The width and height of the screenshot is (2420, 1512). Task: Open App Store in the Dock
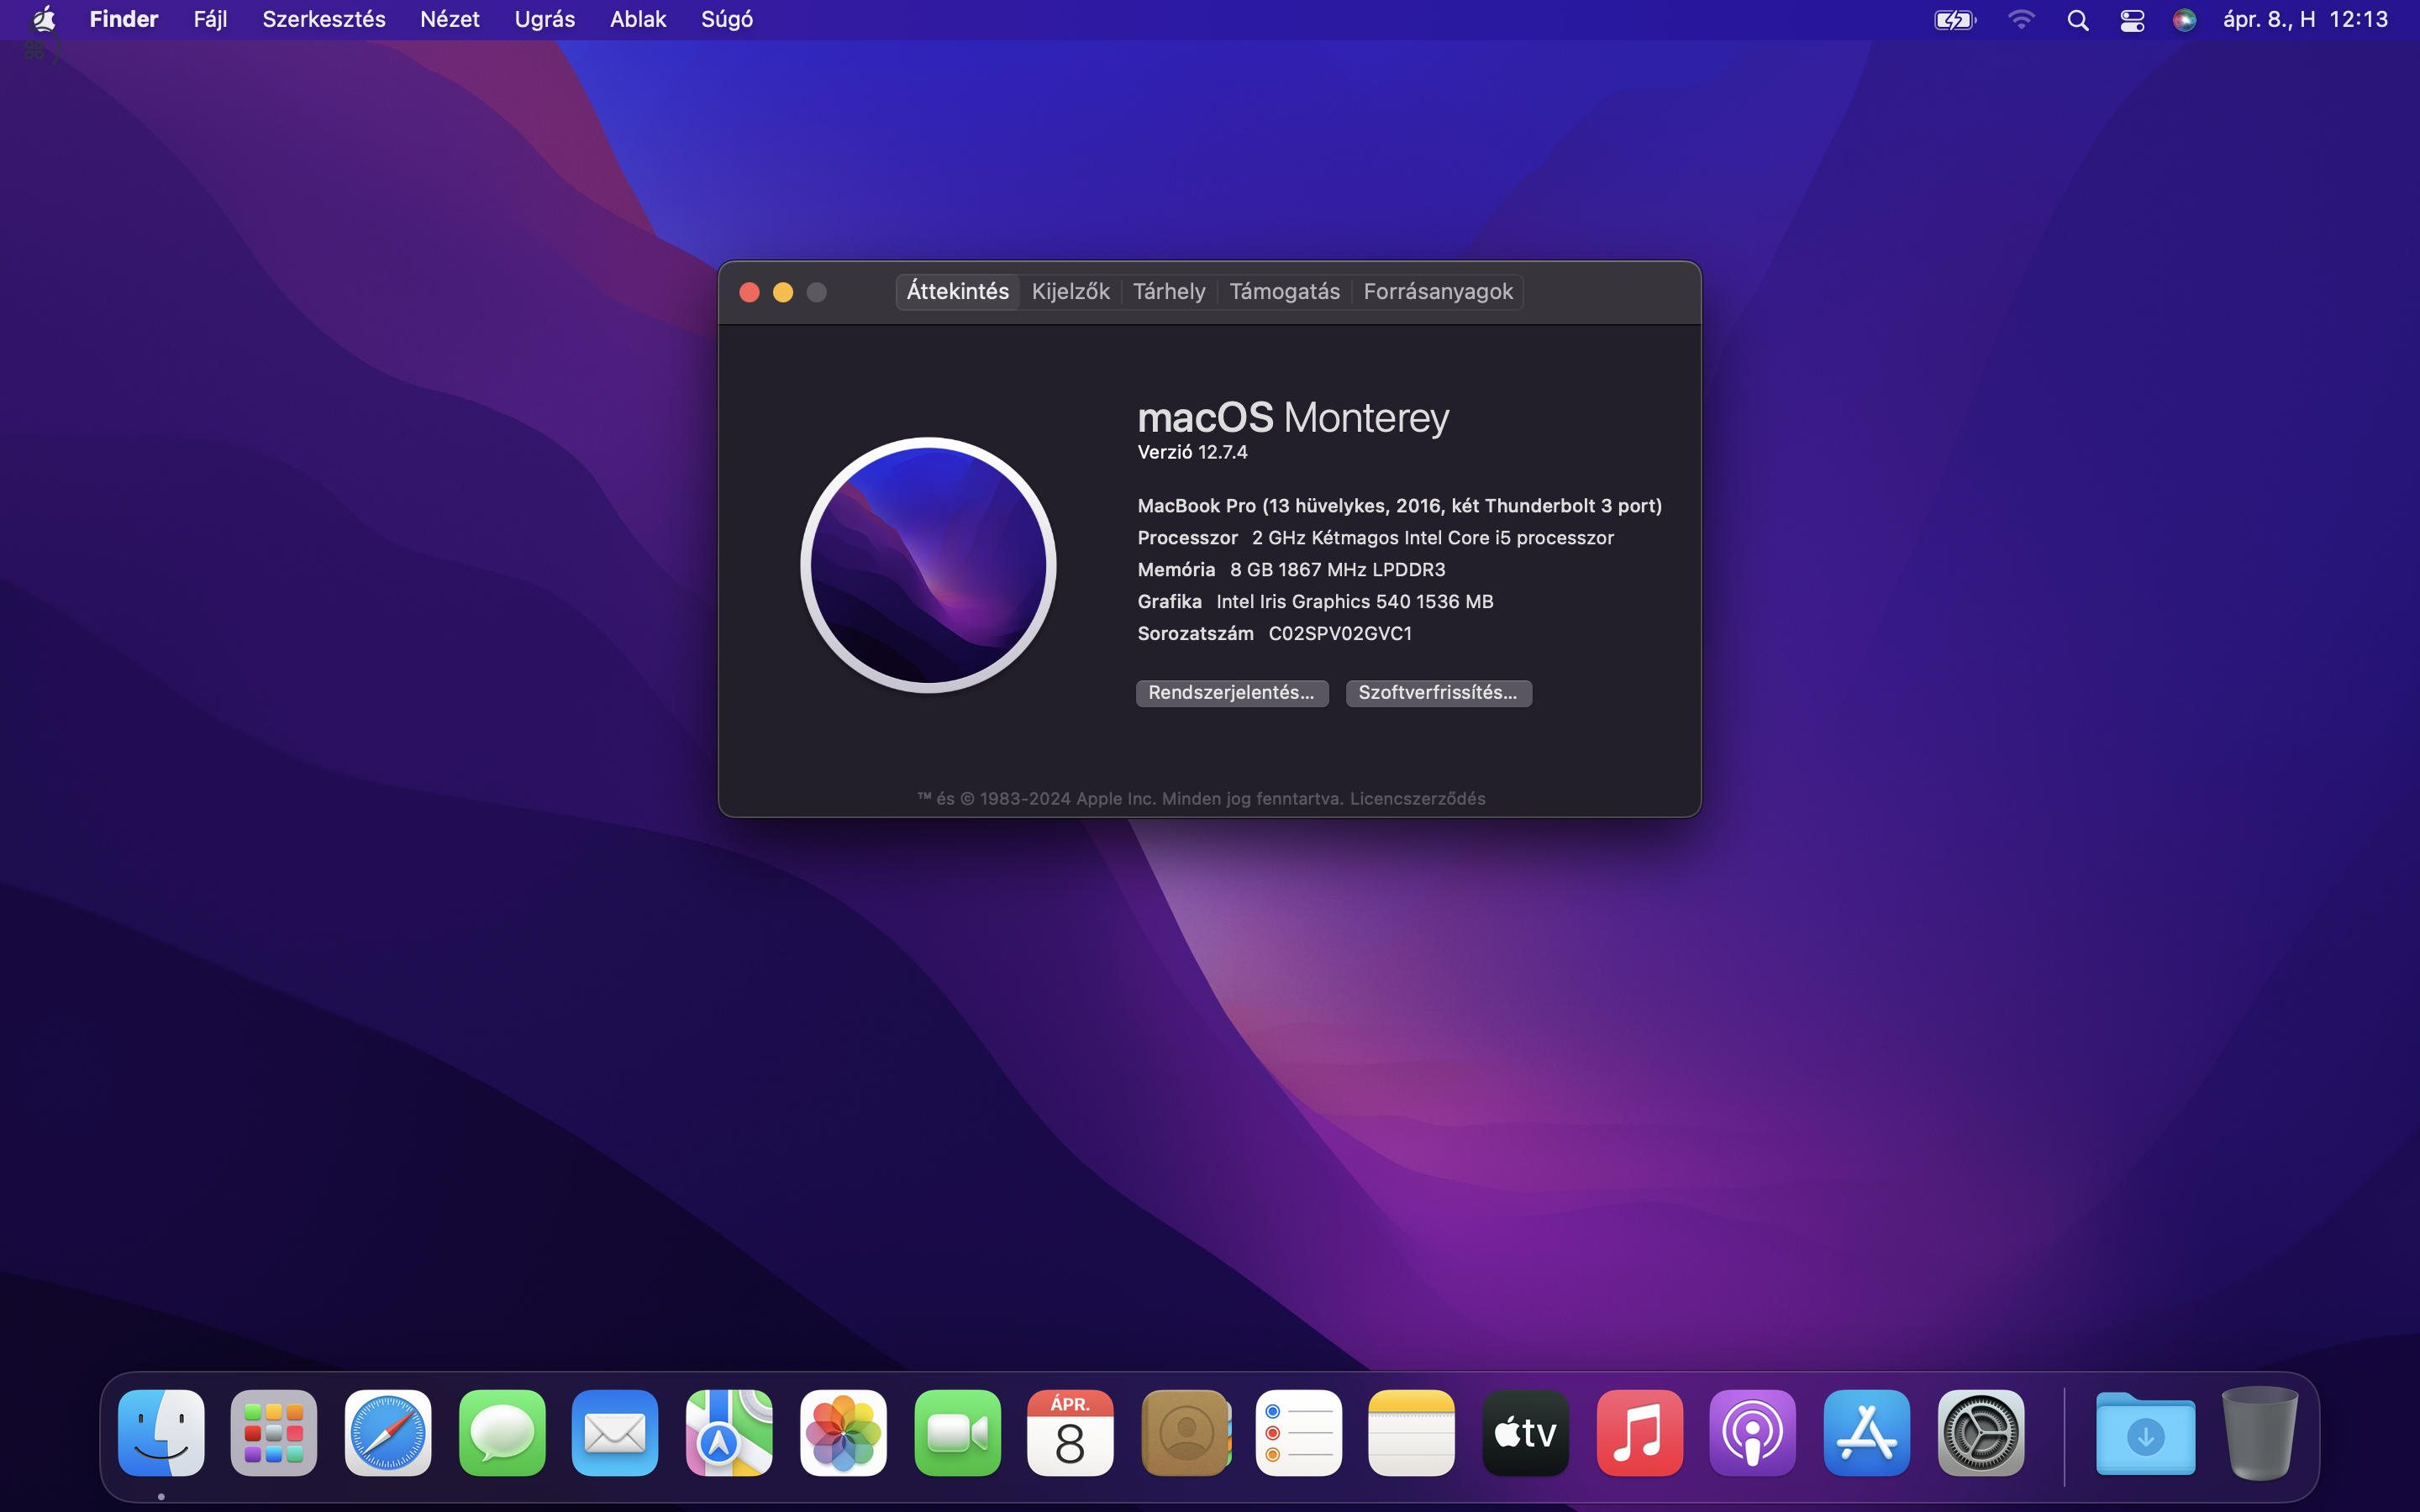[1866, 1432]
